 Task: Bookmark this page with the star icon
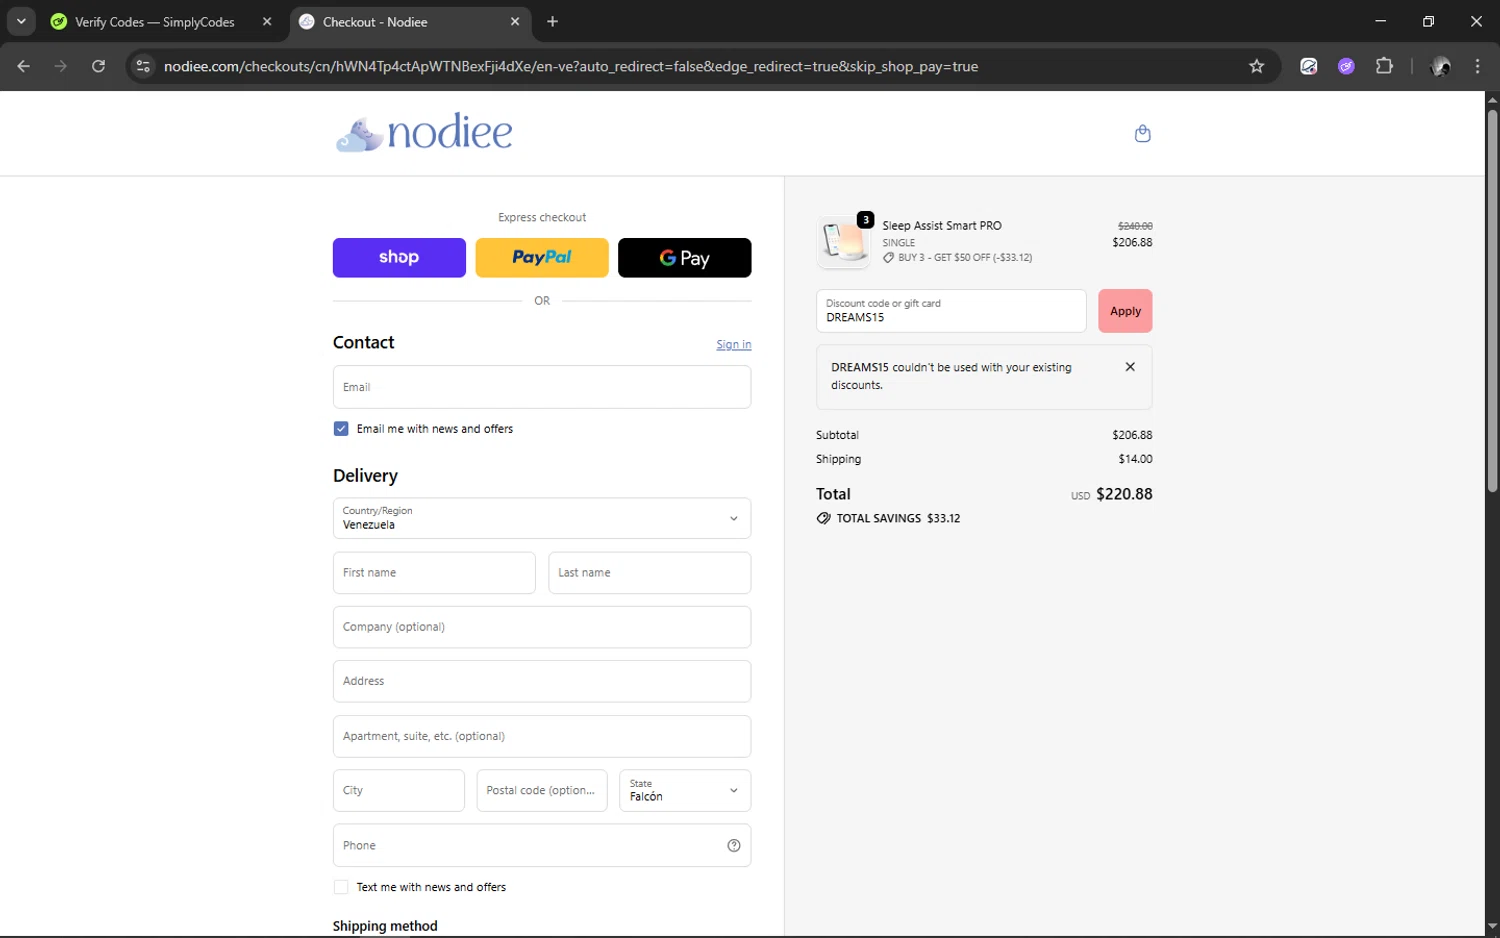[x=1257, y=66]
